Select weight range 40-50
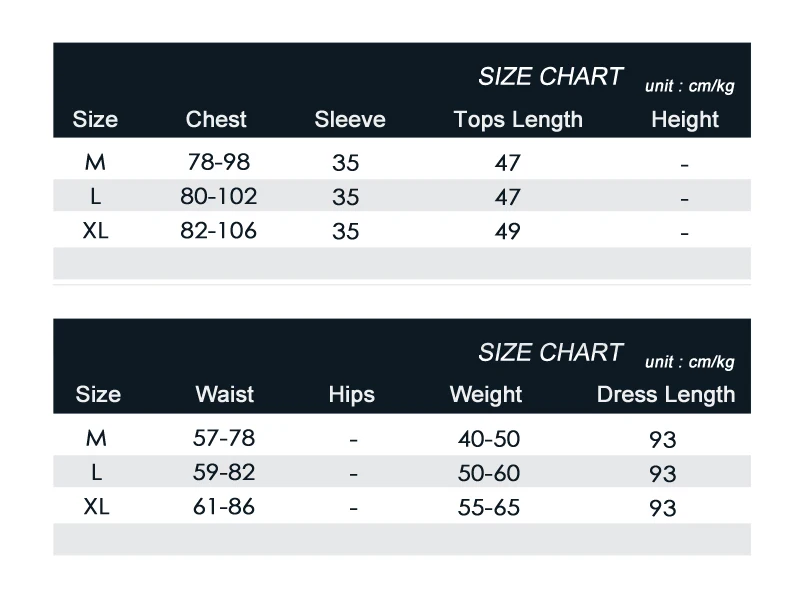Viewport: 800px width, 591px height. (x=489, y=439)
